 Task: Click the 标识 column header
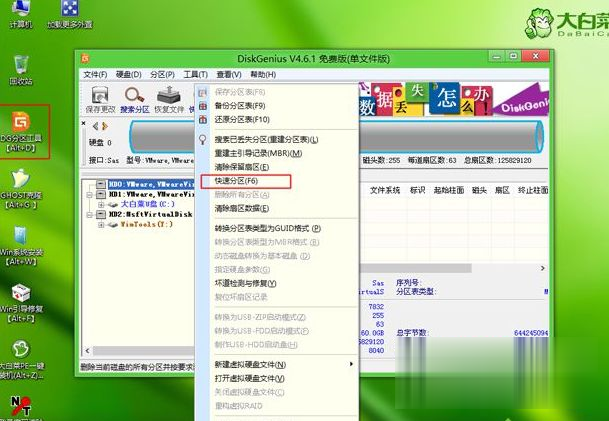[x=418, y=190]
